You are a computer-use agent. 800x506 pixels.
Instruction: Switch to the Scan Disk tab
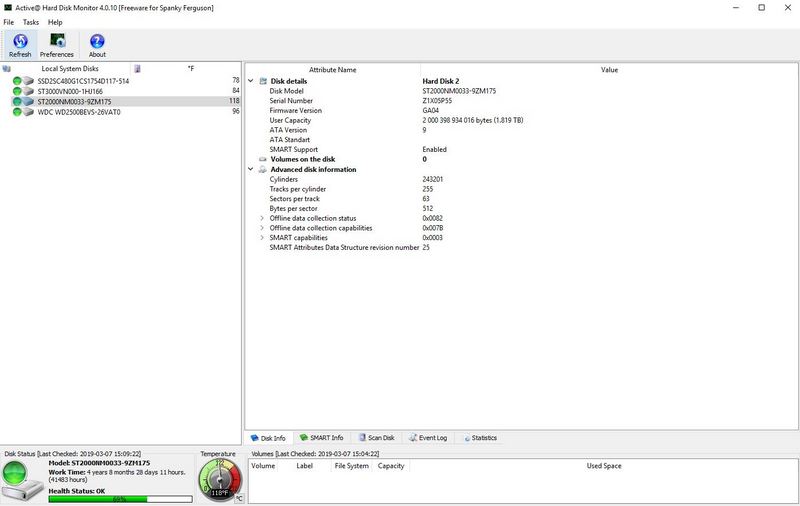point(376,438)
